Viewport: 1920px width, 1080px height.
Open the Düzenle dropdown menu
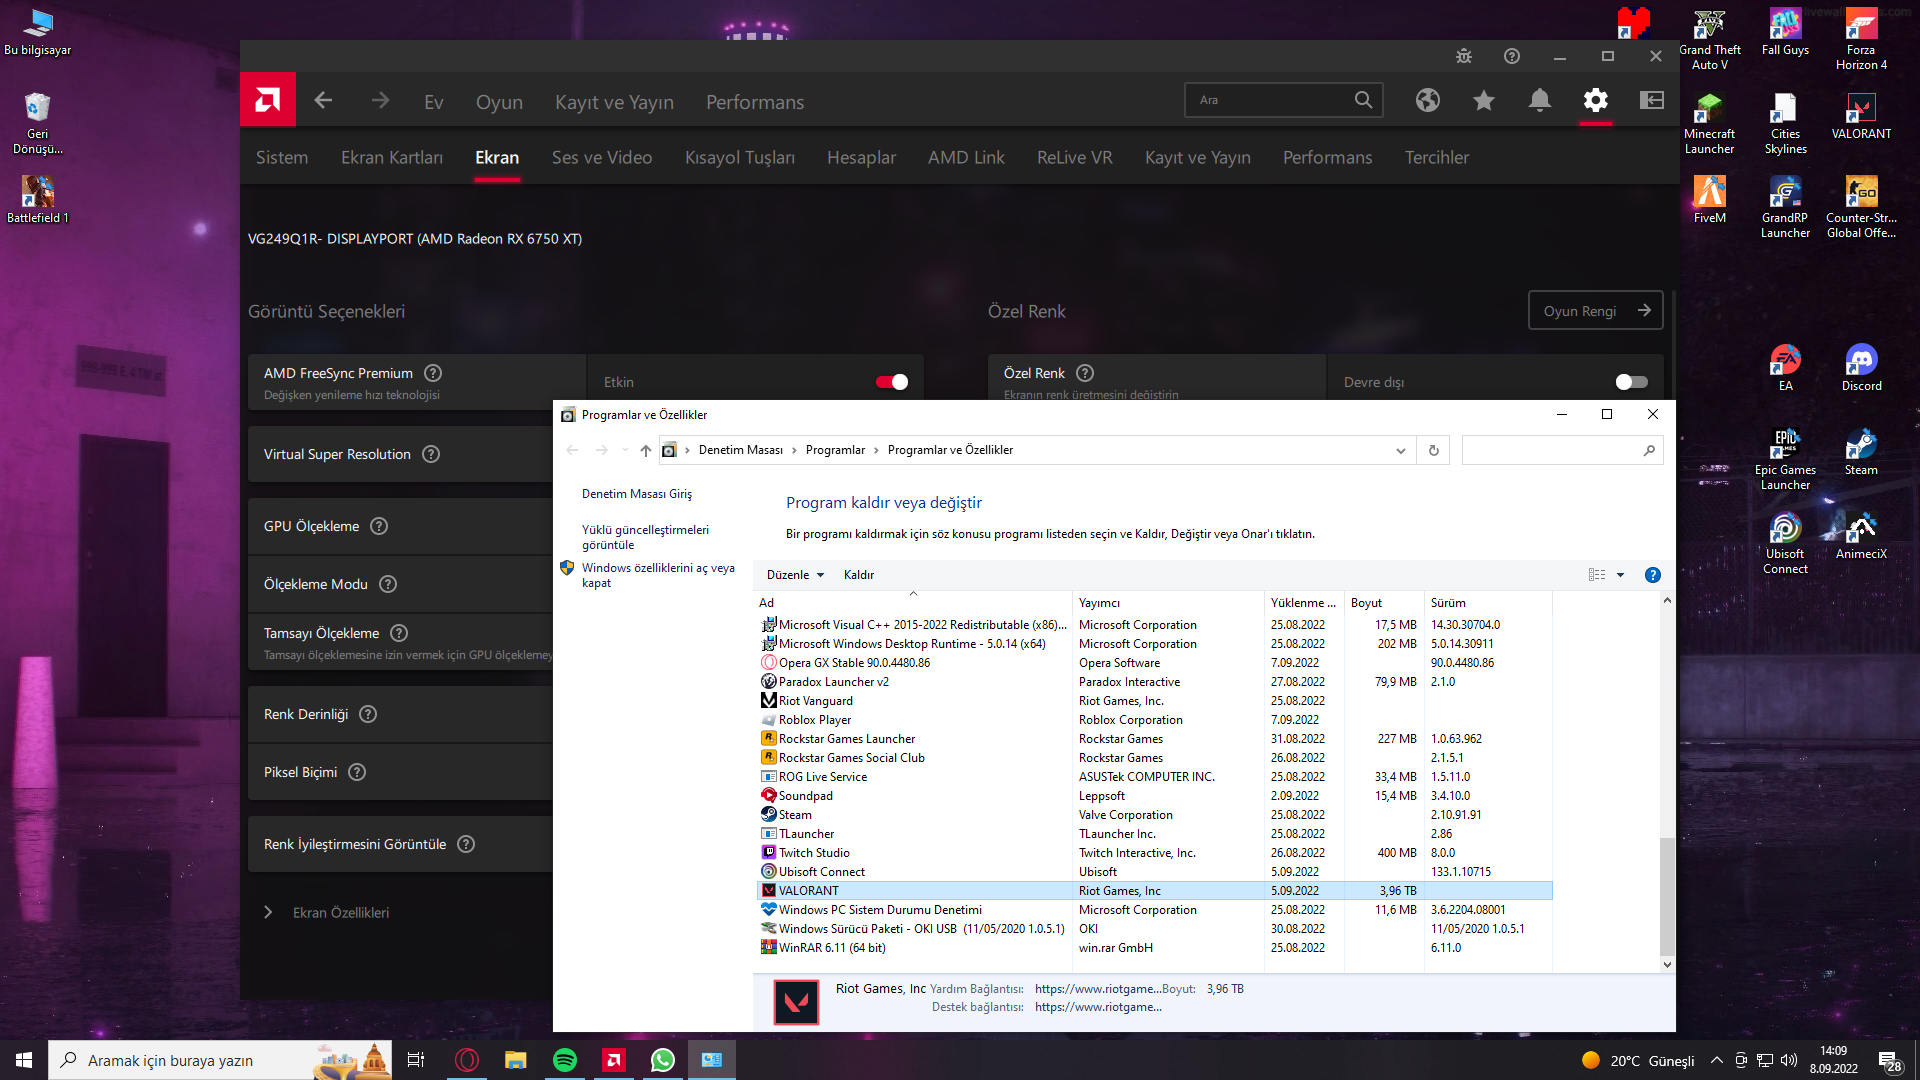(795, 575)
